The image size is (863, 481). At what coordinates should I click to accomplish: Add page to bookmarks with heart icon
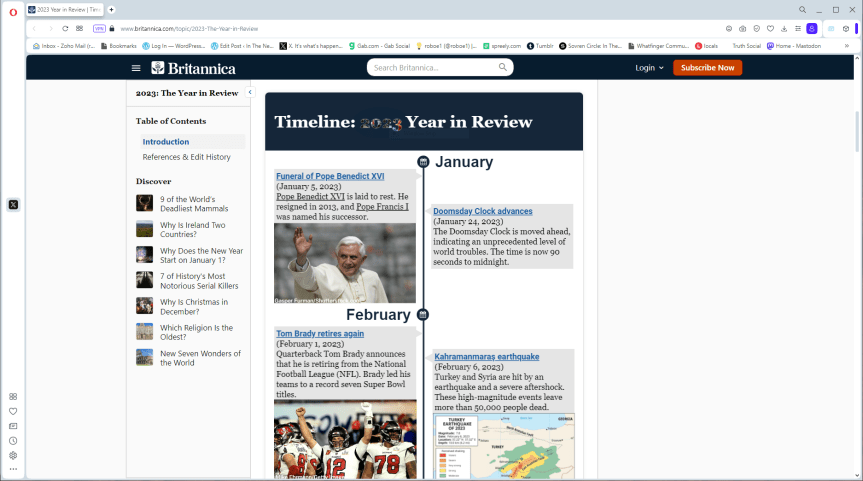coord(770,29)
